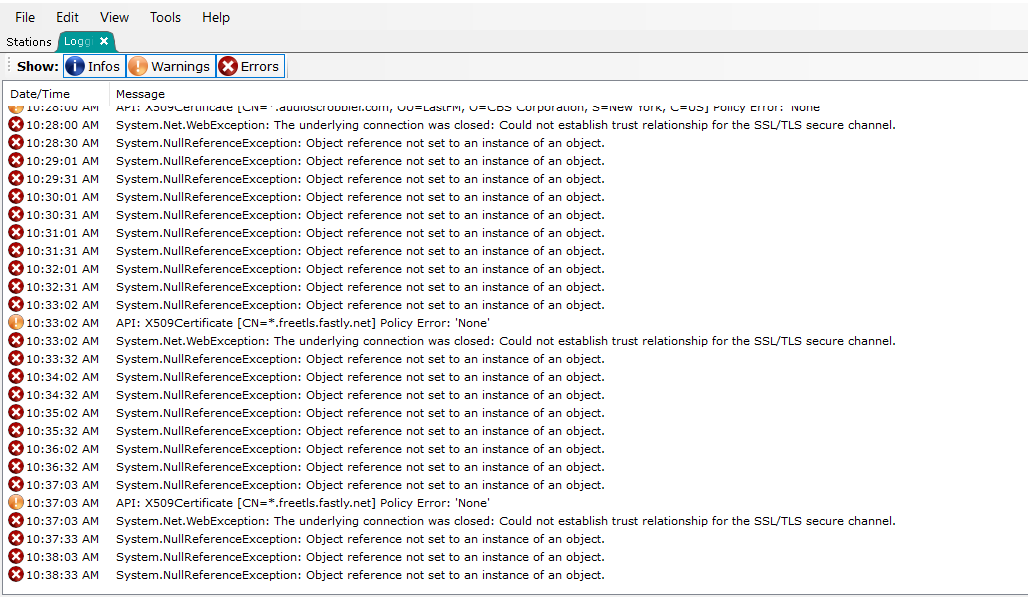The width and height of the screenshot is (1028, 597).
Task: Click the error icon at 10:28:00 AM
Action: 16,125
